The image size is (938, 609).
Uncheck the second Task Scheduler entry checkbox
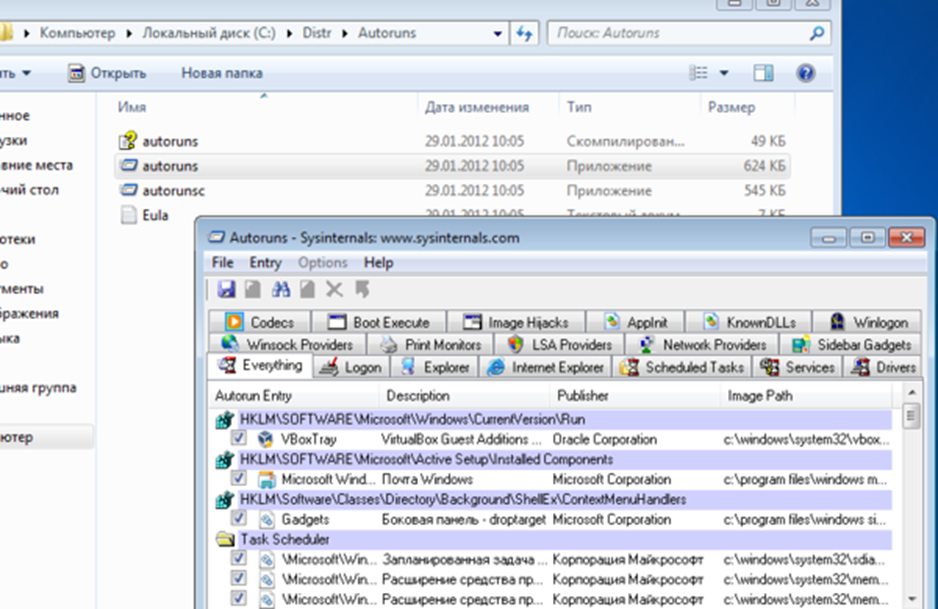point(238,579)
